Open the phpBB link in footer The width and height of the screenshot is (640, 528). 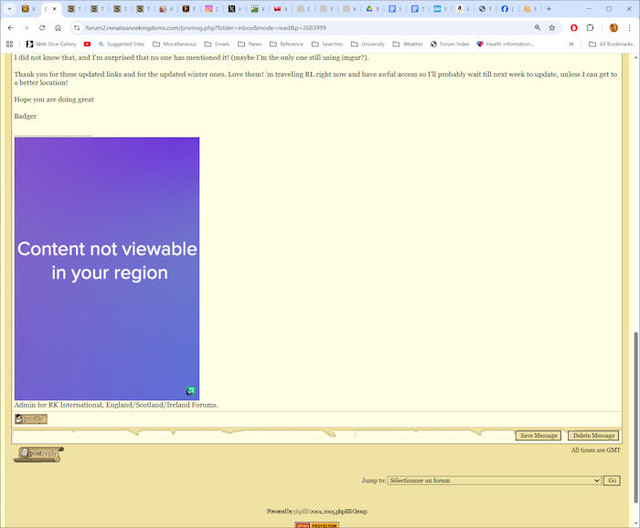coord(302,511)
